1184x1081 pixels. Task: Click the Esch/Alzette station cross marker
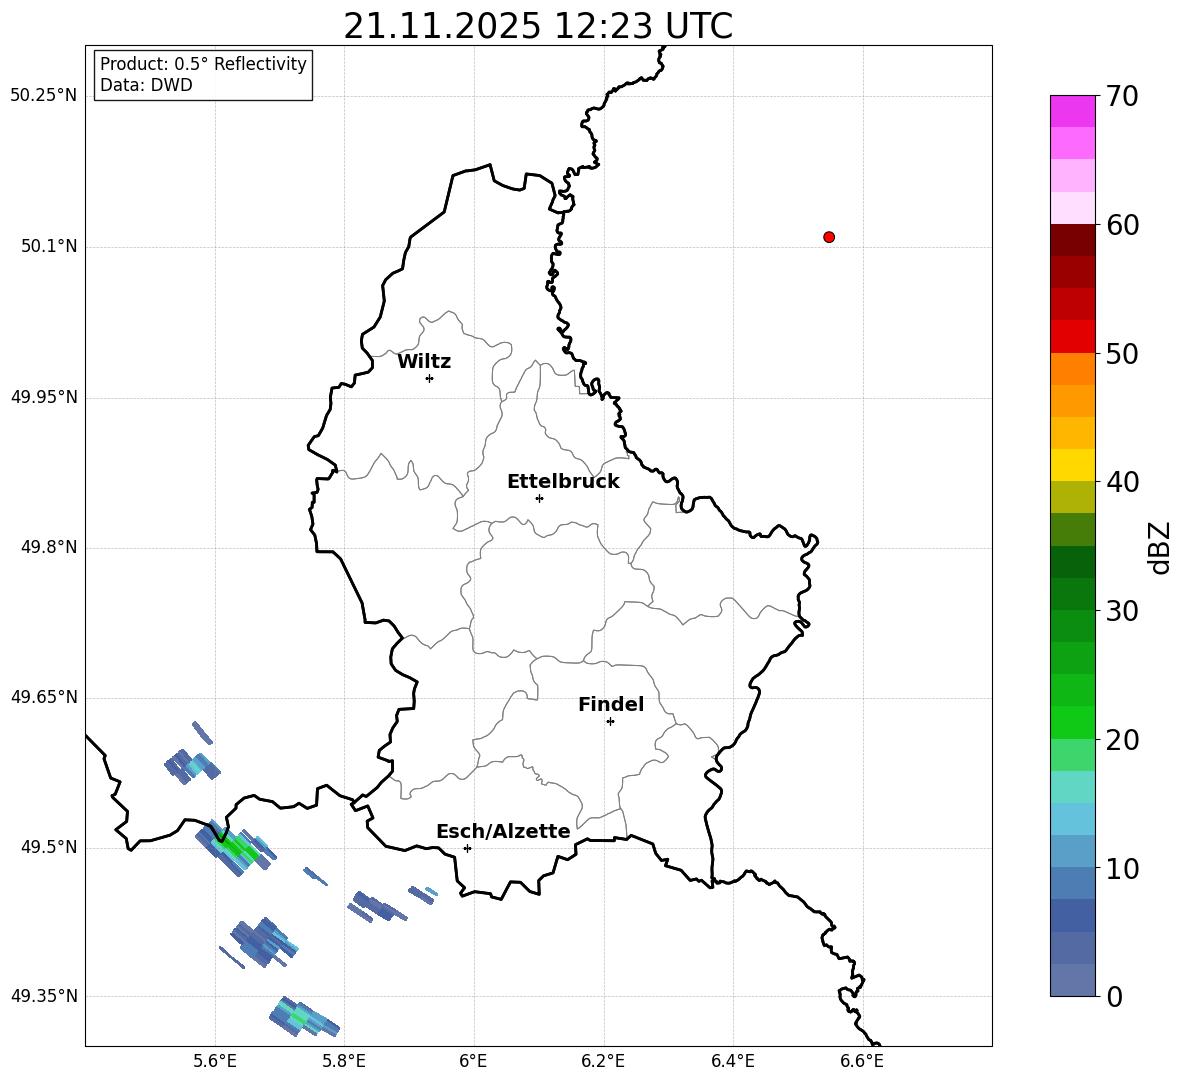pos(467,848)
